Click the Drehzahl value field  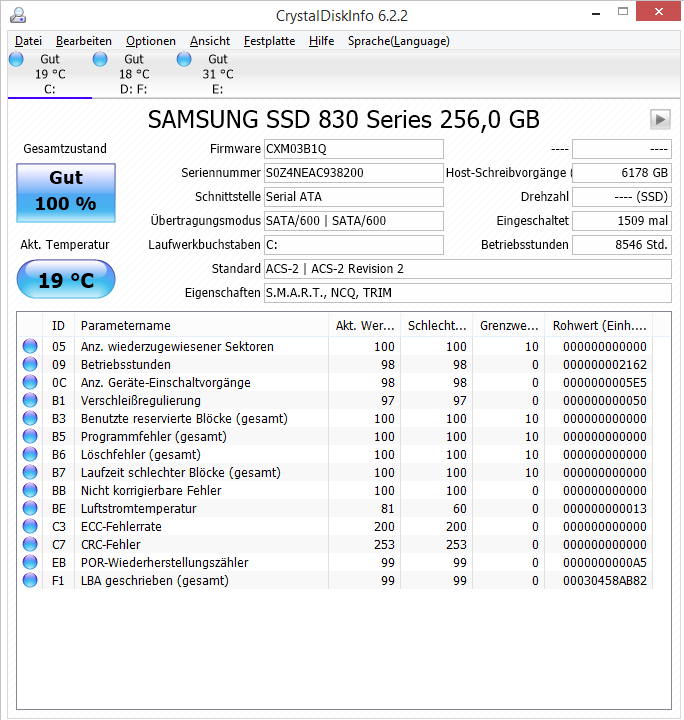(622, 197)
